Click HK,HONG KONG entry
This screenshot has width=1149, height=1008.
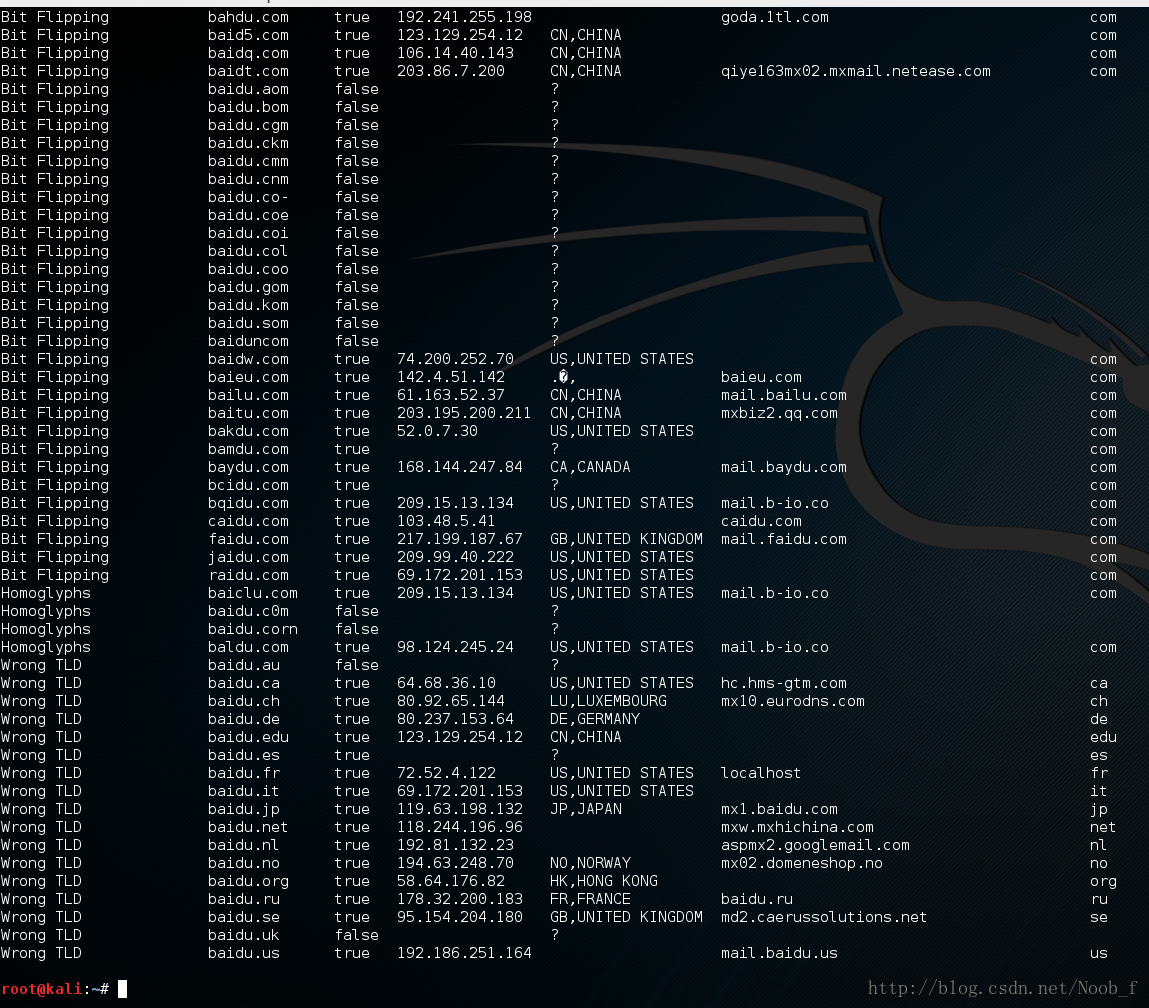[604, 881]
